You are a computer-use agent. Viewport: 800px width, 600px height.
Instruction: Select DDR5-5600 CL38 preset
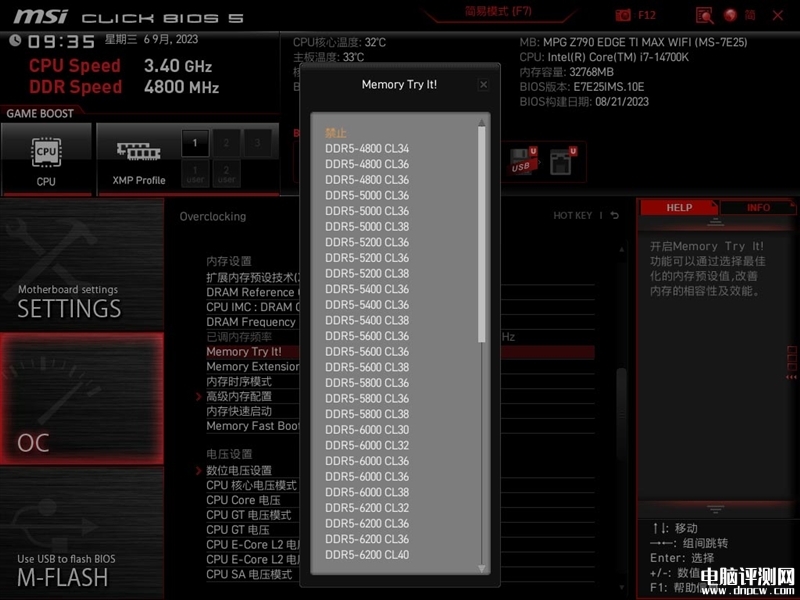click(x=367, y=367)
